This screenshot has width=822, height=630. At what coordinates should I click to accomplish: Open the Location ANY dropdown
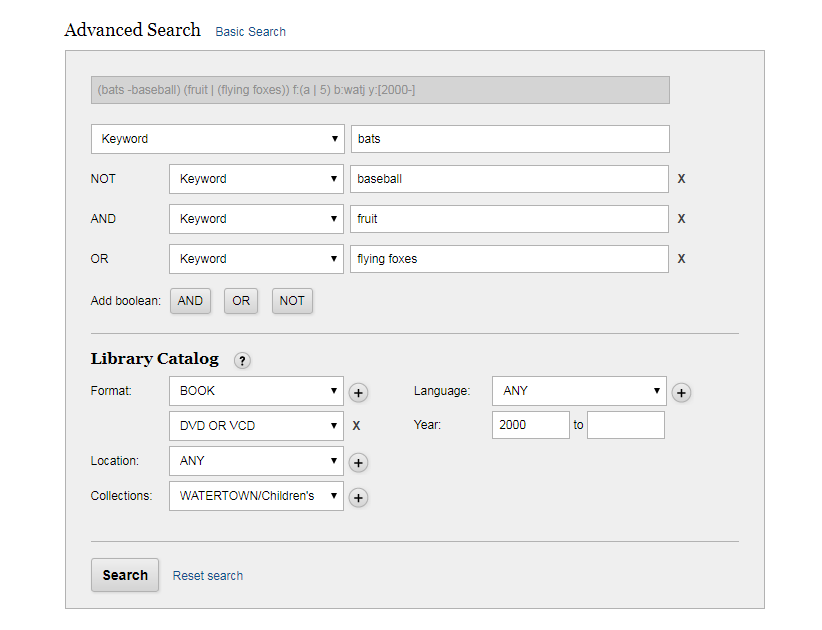point(256,461)
